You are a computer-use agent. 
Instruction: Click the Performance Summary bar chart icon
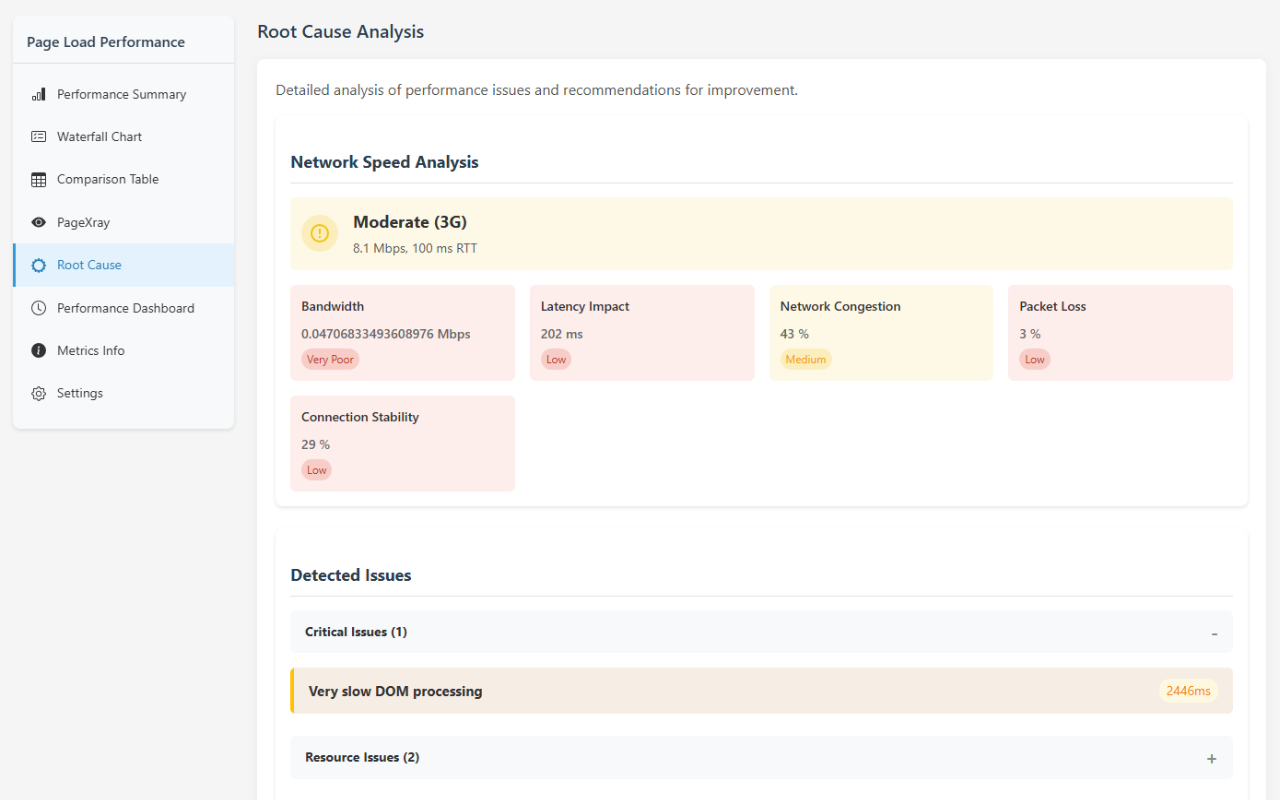point(39,94)
